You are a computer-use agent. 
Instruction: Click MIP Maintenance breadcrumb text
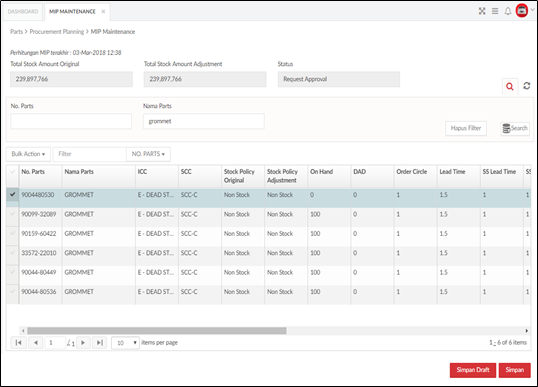tap(113, 32)
